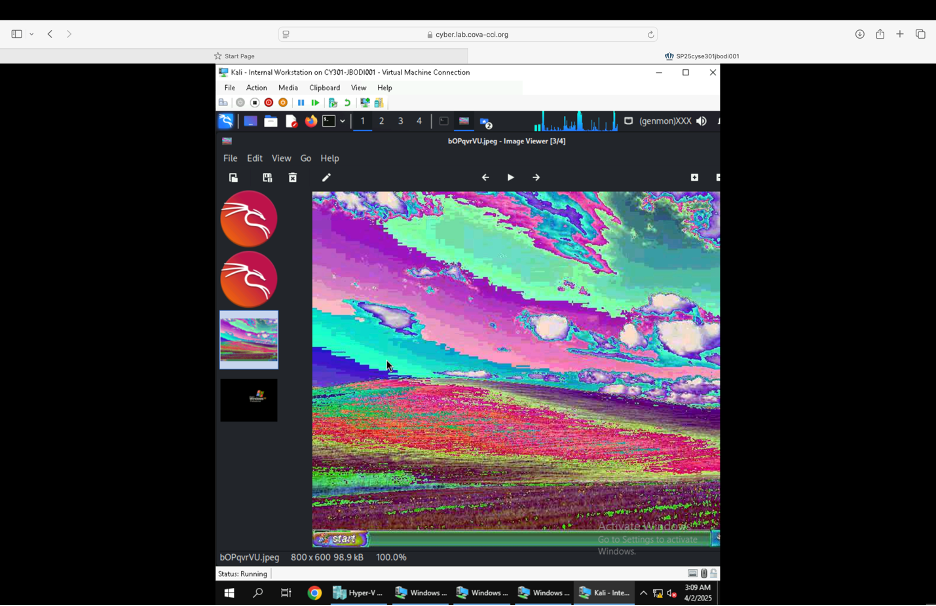Select the Windows logo thumbnail in sidebar

coord(249,399)
